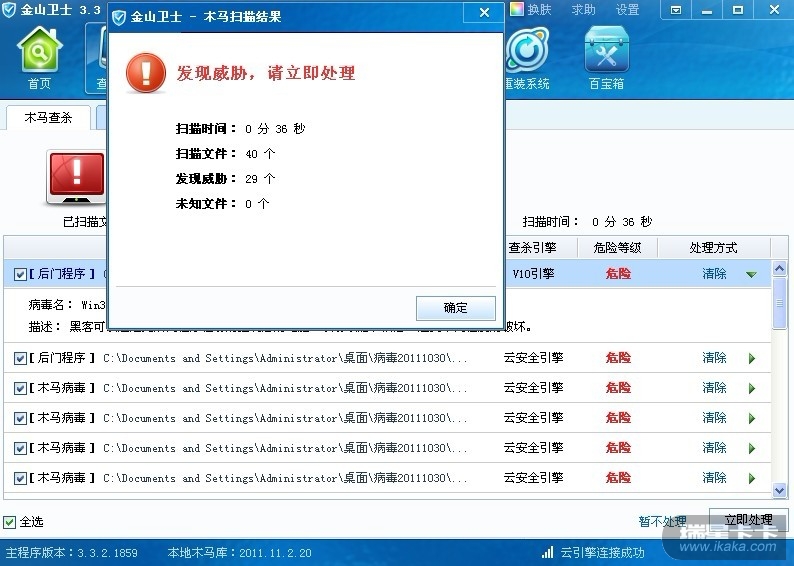Uncheck the third 木马病毒 row checkbox
794x566 pixels.
20,448
